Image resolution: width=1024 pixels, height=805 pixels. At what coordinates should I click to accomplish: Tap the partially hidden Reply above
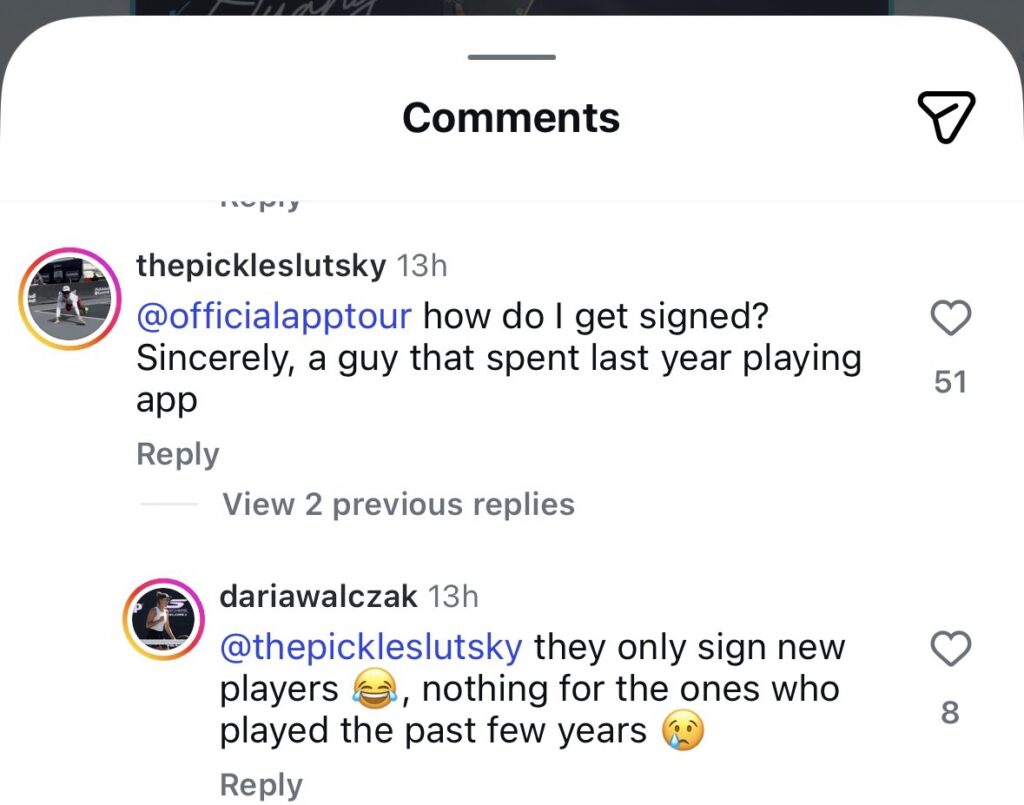261,204
